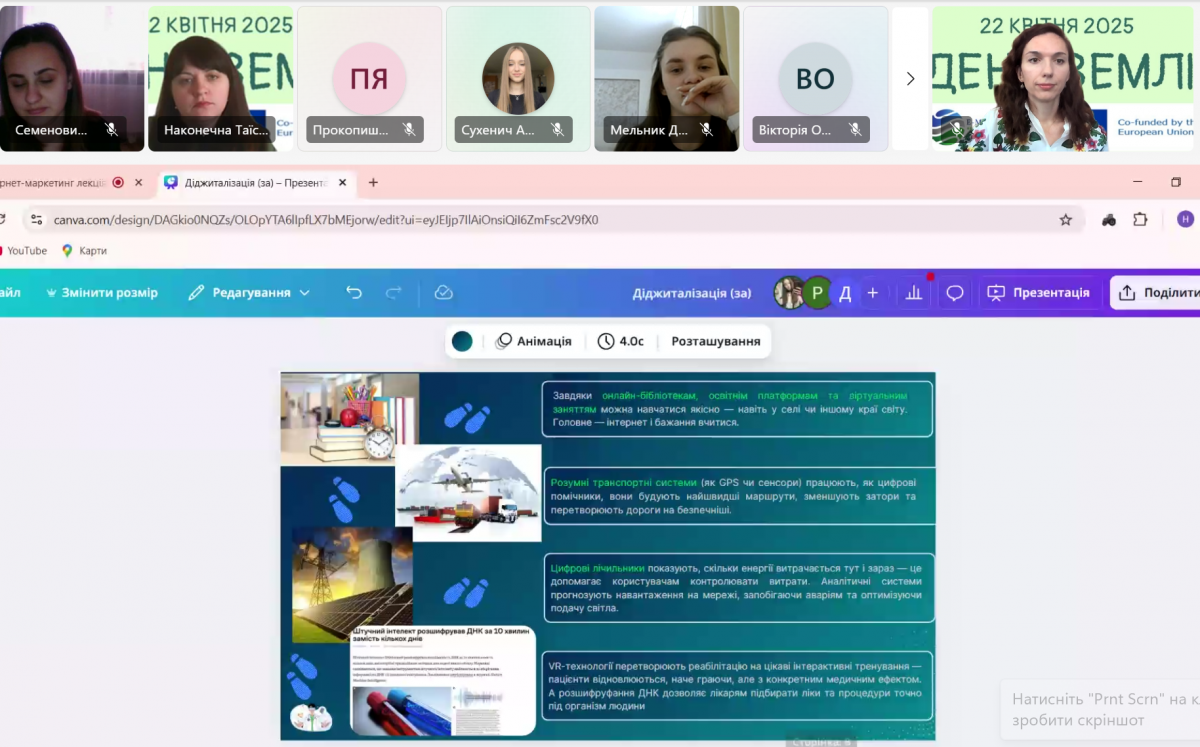Open the Розташування position panel

pyautogui.click(x=716, y=341)
